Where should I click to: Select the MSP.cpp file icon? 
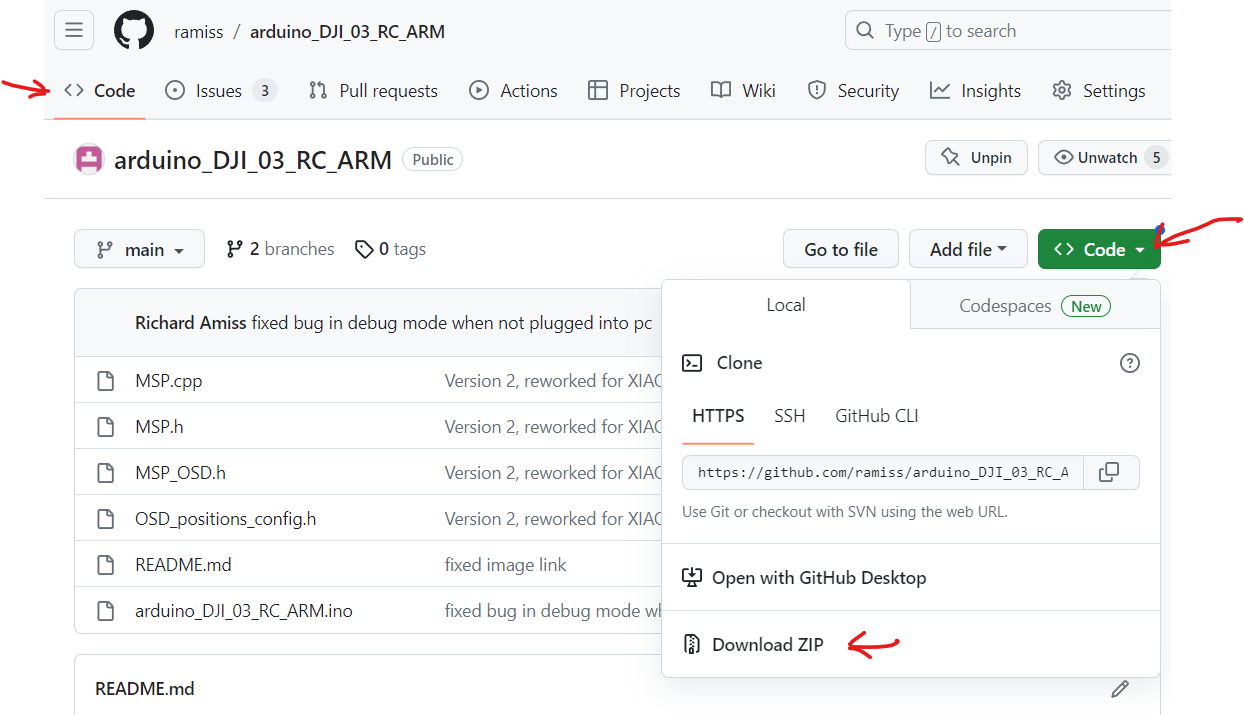point(106,380)
